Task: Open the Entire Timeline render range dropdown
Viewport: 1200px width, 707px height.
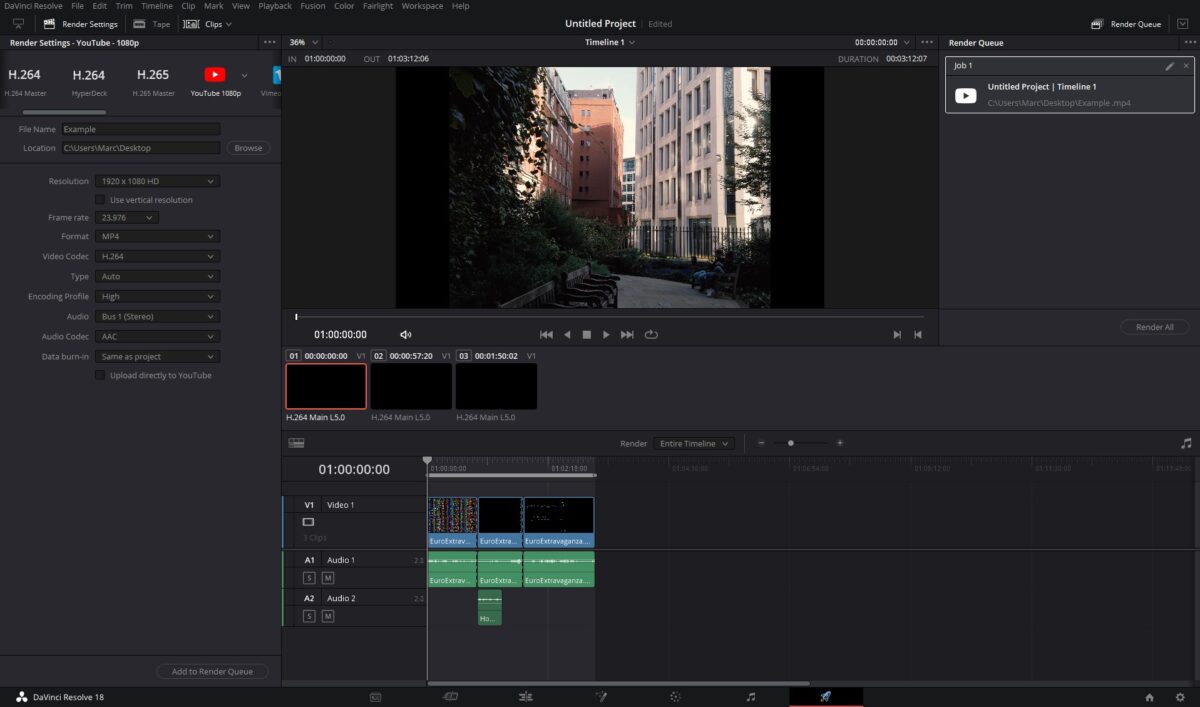Action: [x=694, y=443]
